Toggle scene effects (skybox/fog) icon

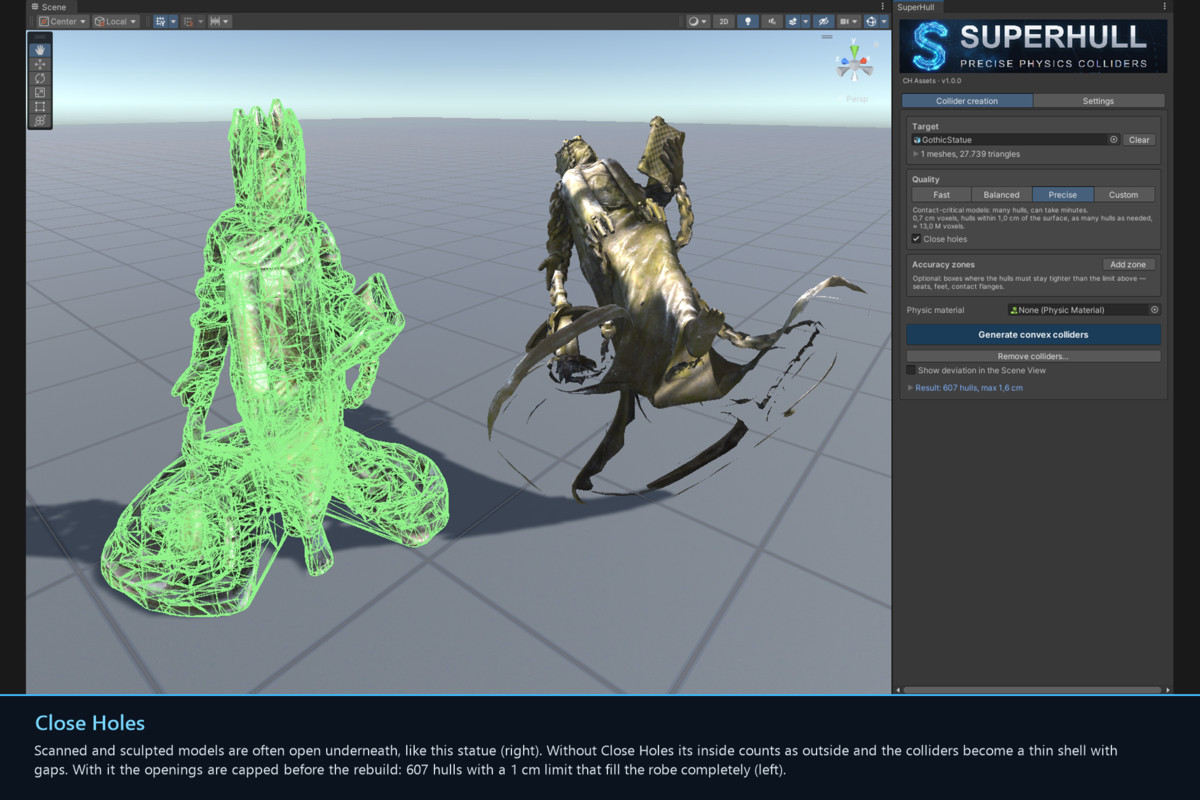point(792,21)
